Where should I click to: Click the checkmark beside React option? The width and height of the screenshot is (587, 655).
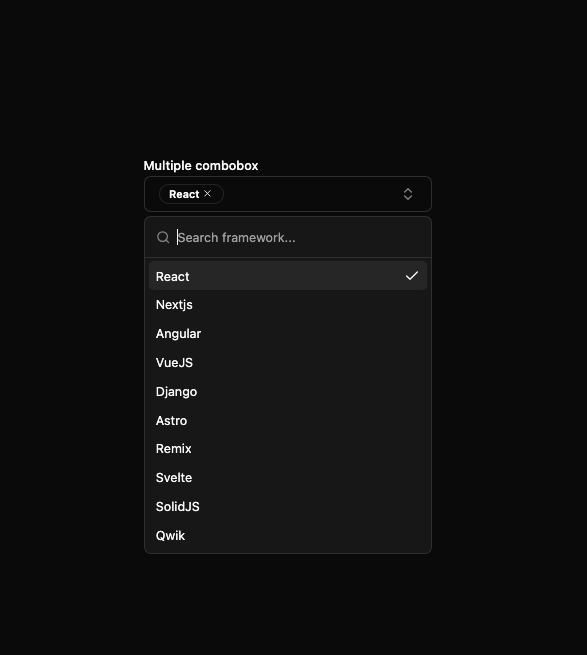pyautogui.click(x=412, y=276)
